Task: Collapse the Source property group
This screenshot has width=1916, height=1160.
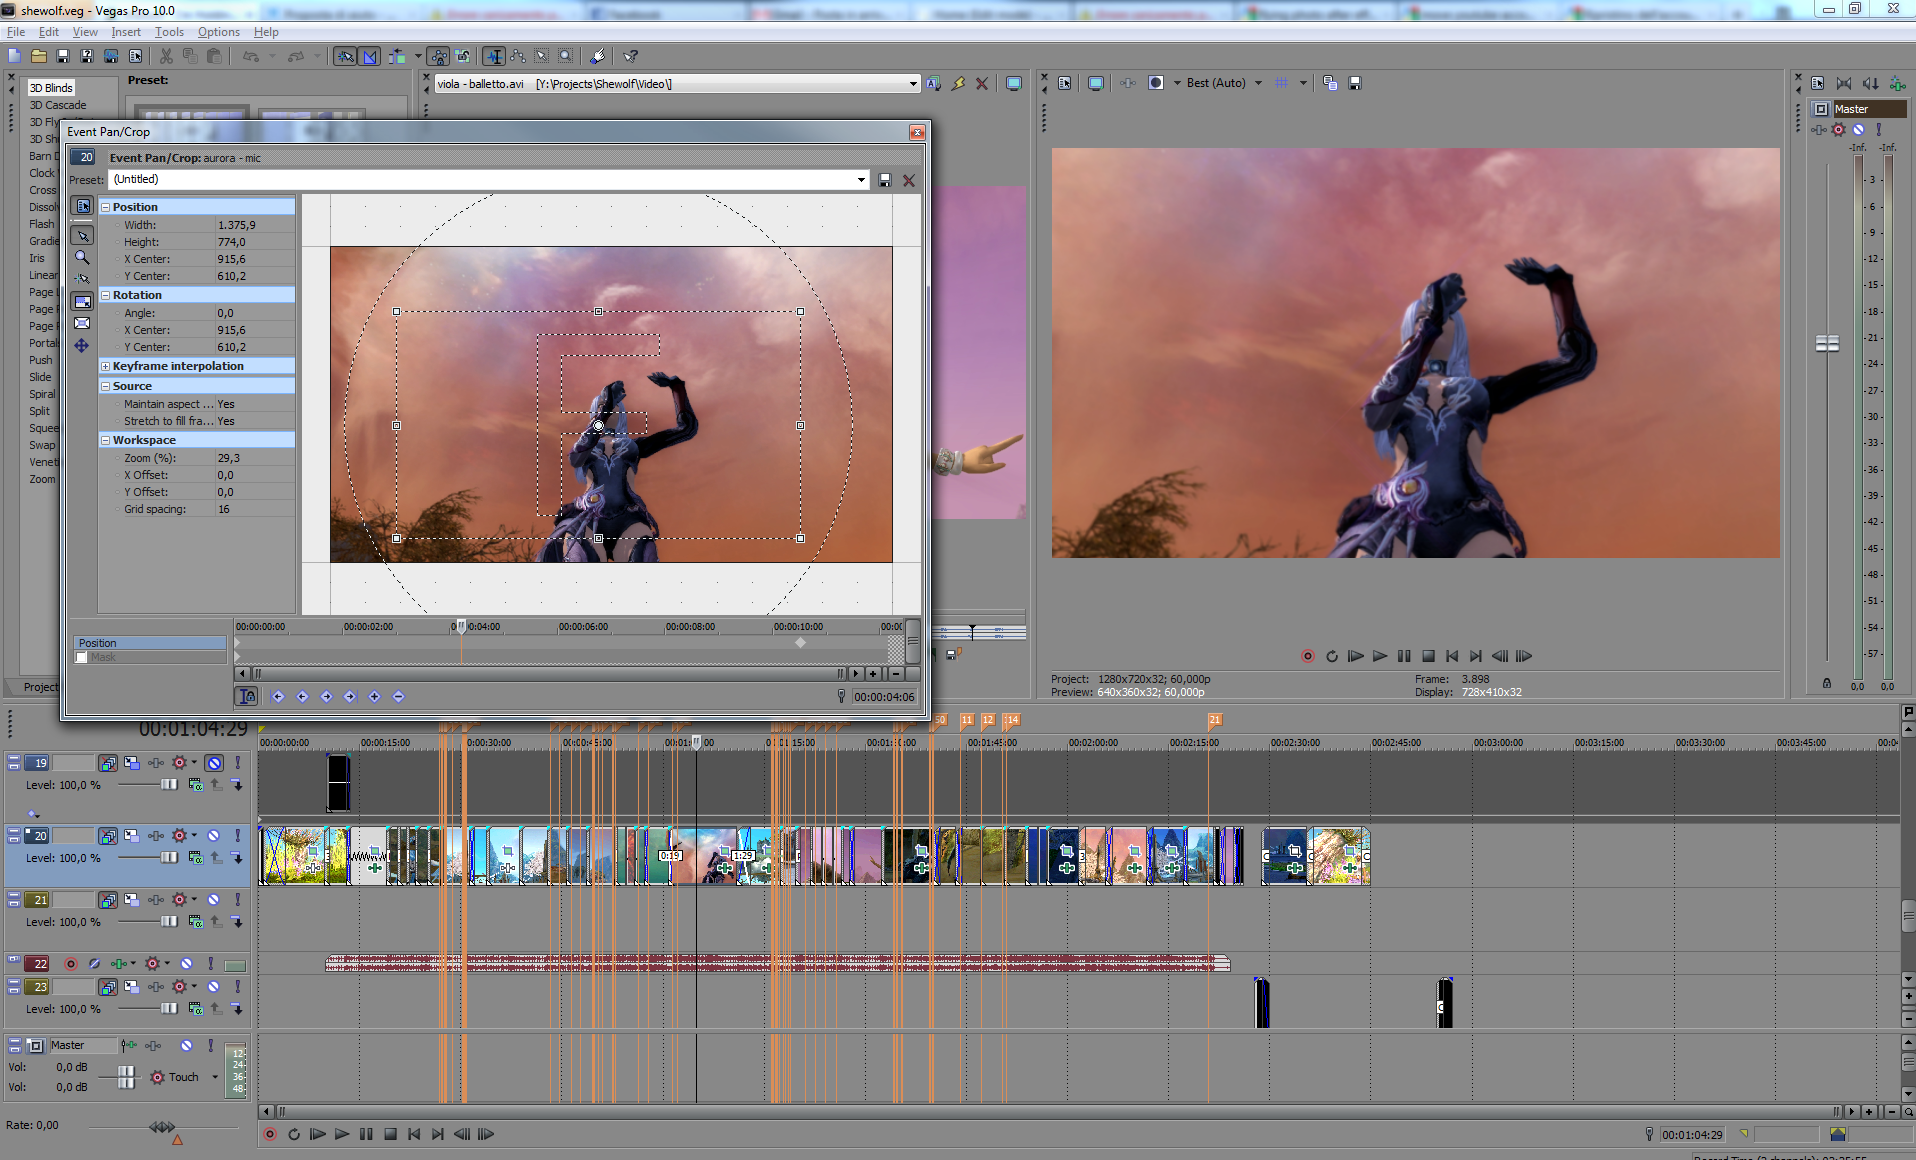Action: point(105,386)
